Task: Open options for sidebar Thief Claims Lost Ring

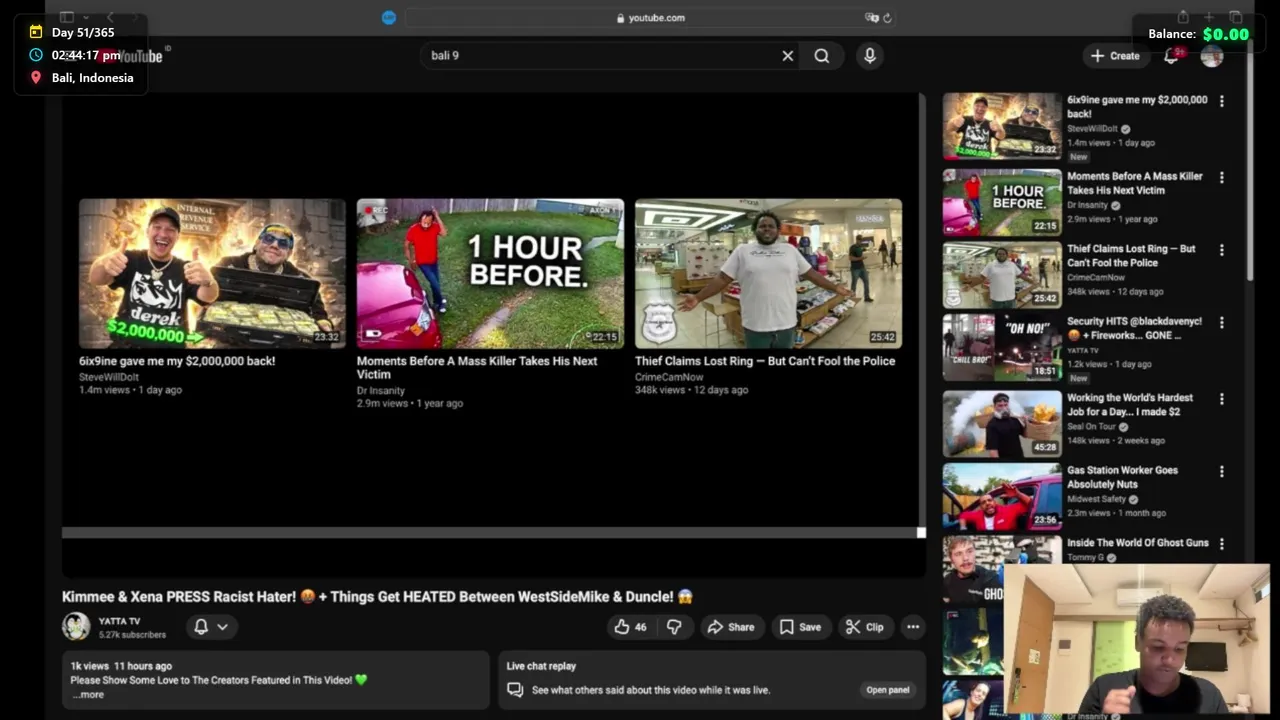Action: coord(1221,250)
